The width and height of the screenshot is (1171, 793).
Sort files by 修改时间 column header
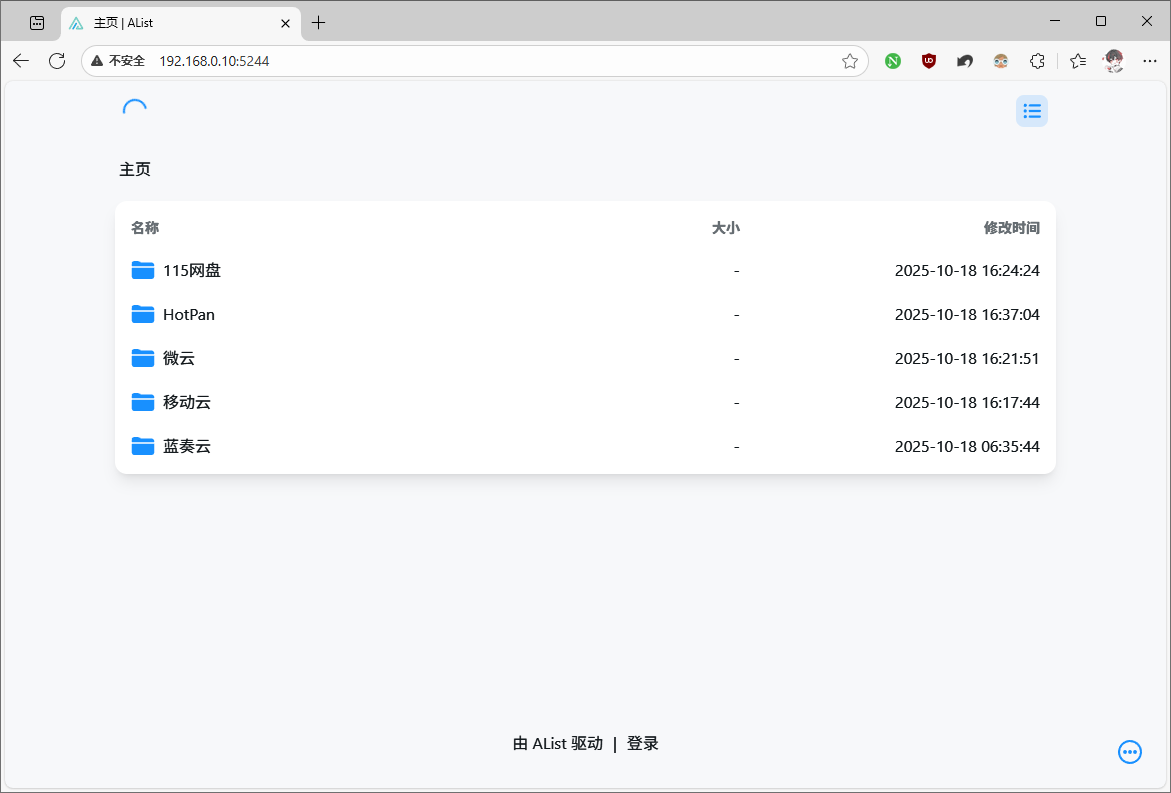pyautogui.click(x=1011, y=228)
